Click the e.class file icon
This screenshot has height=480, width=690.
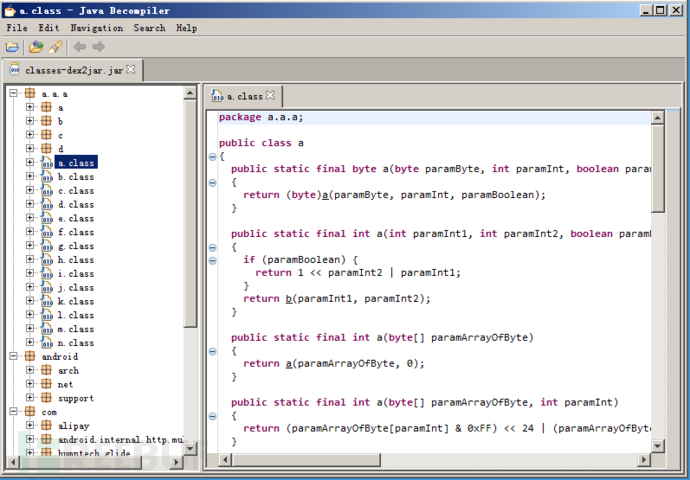(x=47, y=218)
